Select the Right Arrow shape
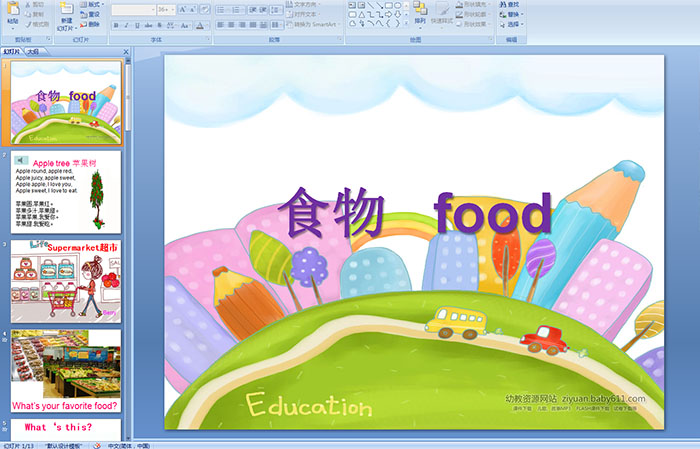This screenshot has height=449, width=700. pyautogui.click(x=388, y=14)
